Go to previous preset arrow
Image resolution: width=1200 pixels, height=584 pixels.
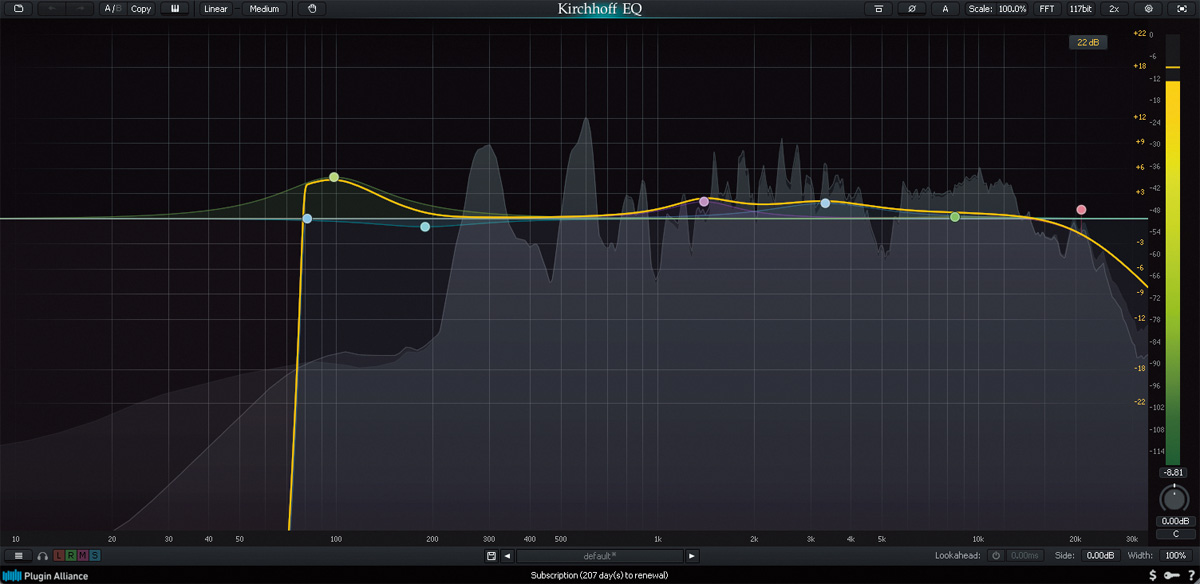click(x=508, y=555)
